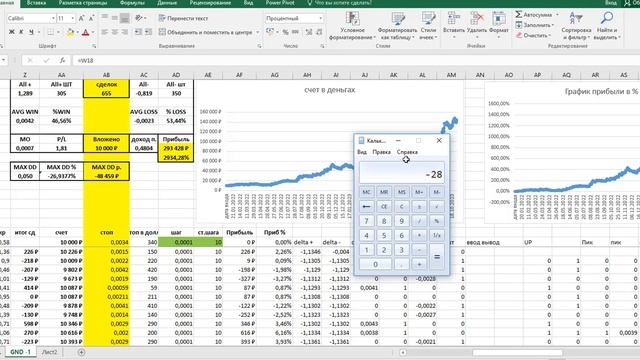Click the formula bar cancel X icon
This screenshot has height=360, width=640.
pyautogui.click(x=30, y=60)
